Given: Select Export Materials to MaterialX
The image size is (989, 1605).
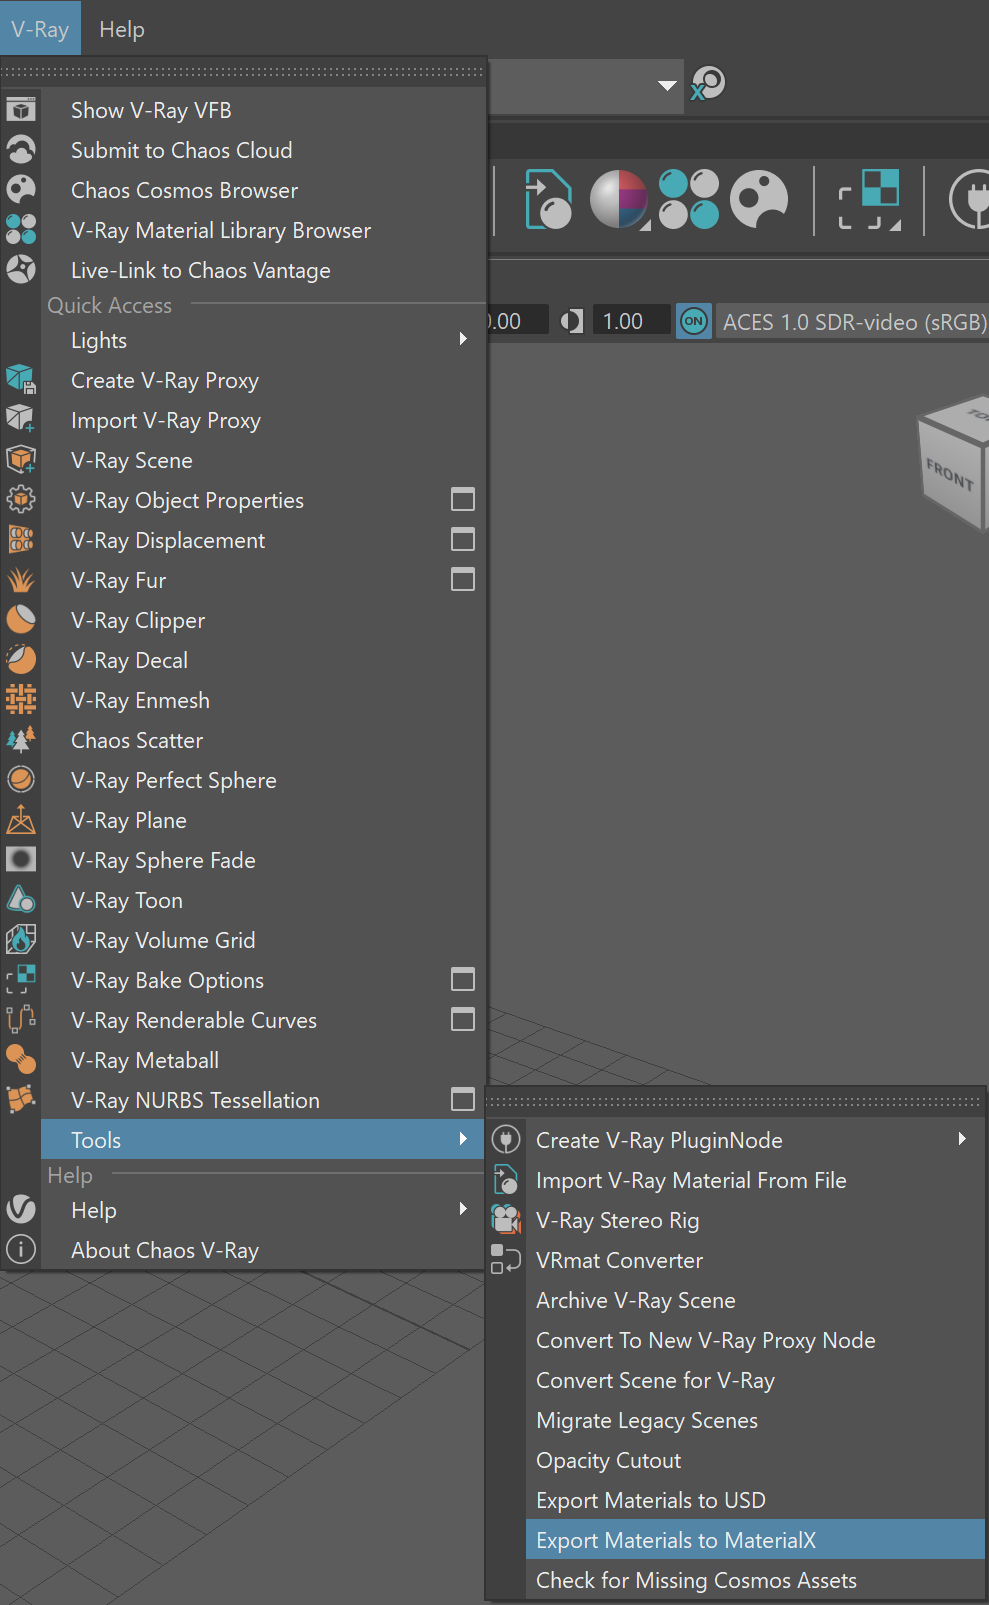Looking at the screenshot, I should (755, 1539).
